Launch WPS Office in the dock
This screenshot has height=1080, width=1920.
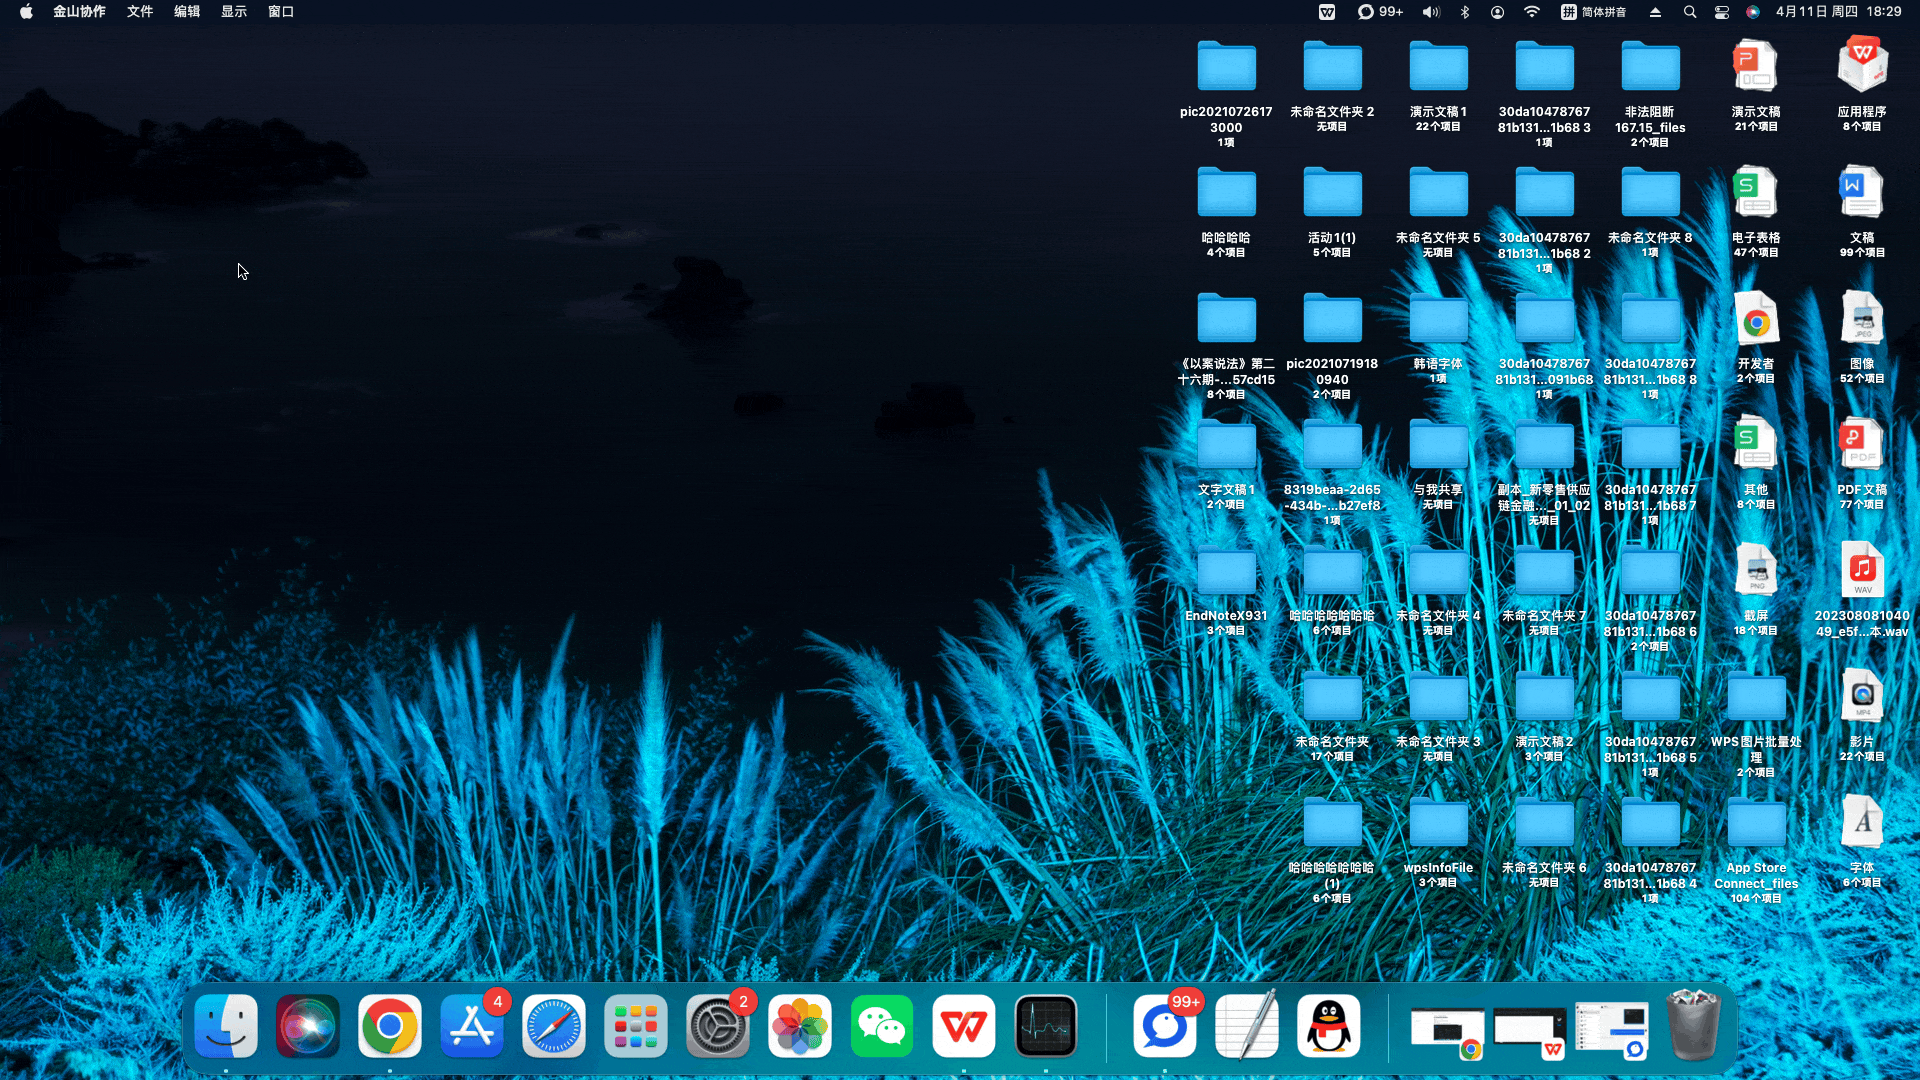[963, 1026]
